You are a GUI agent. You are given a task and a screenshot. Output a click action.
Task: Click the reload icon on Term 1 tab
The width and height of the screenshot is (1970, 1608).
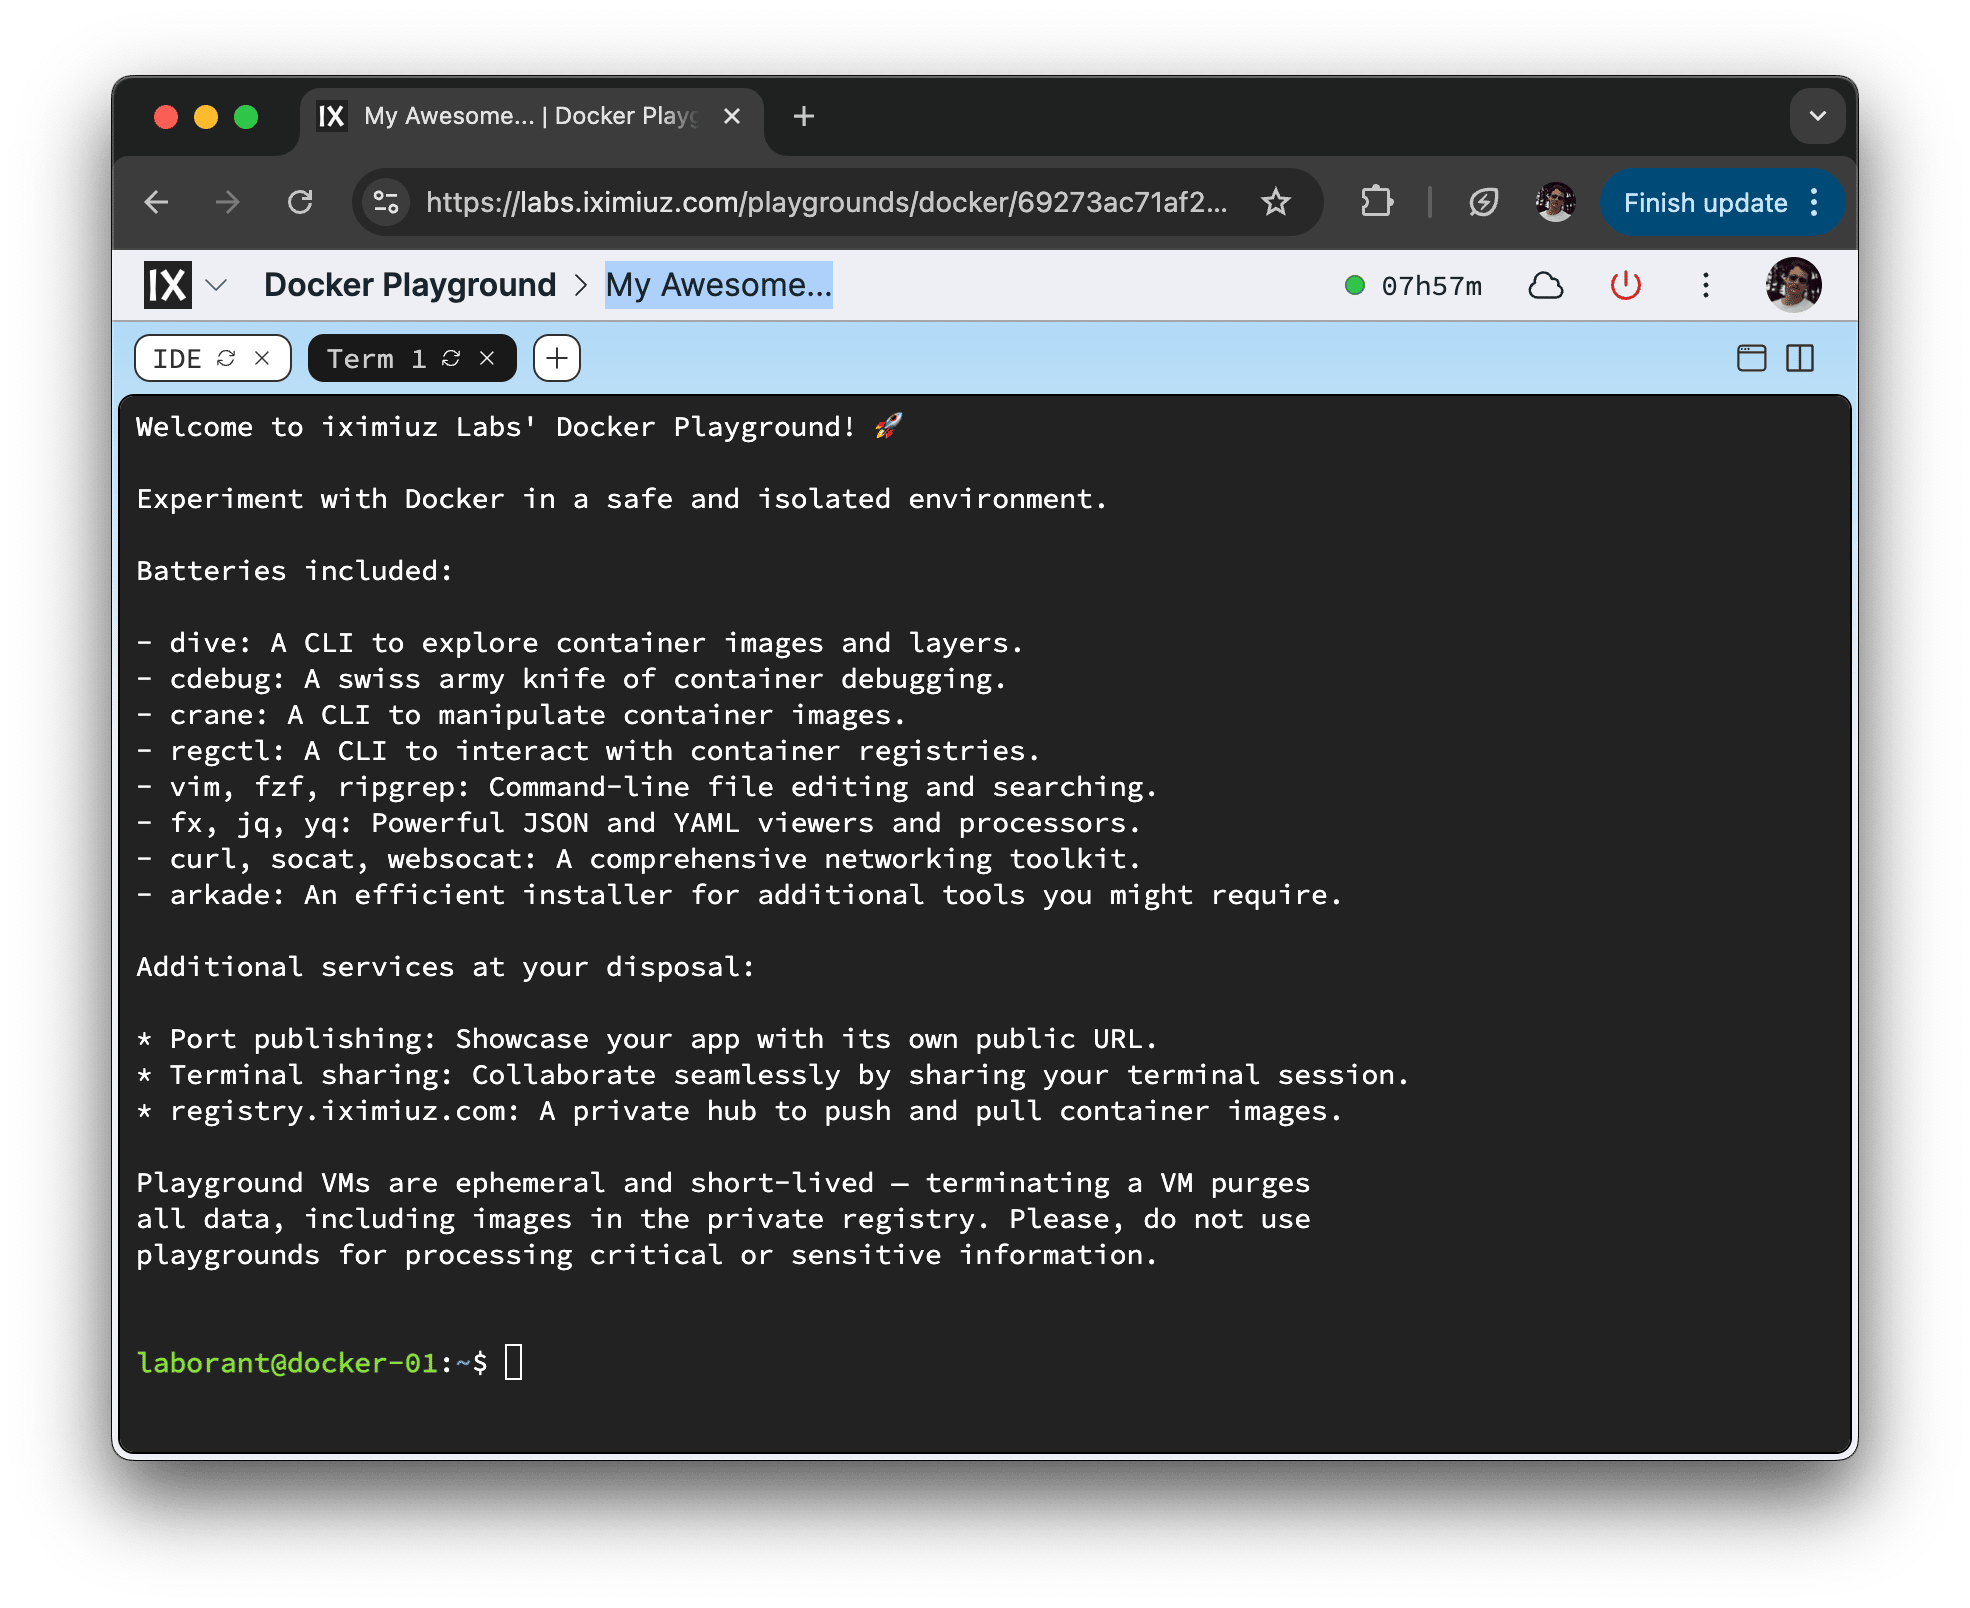[451, 358]
